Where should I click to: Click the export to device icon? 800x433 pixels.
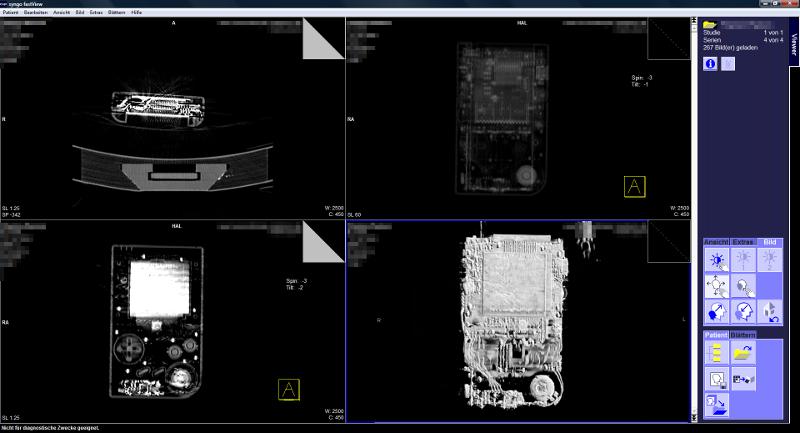point(743,379)
